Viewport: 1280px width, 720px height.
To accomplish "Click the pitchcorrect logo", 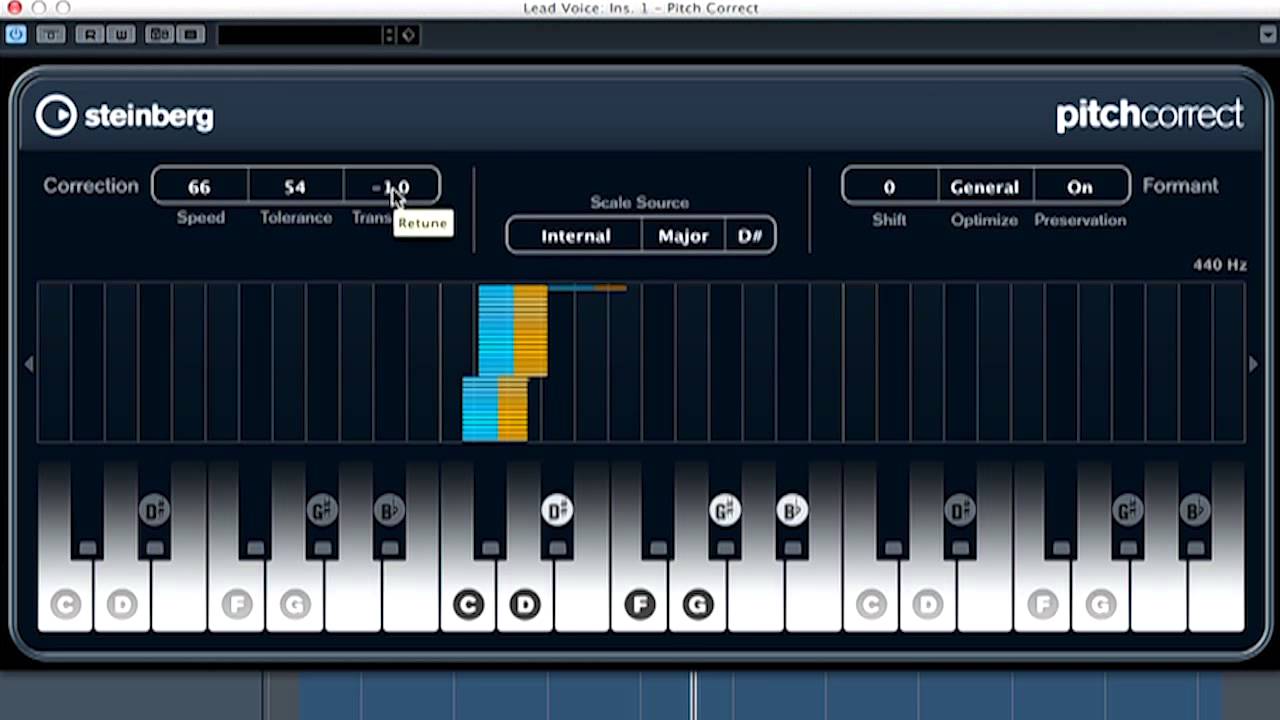I will (1150, 115).
